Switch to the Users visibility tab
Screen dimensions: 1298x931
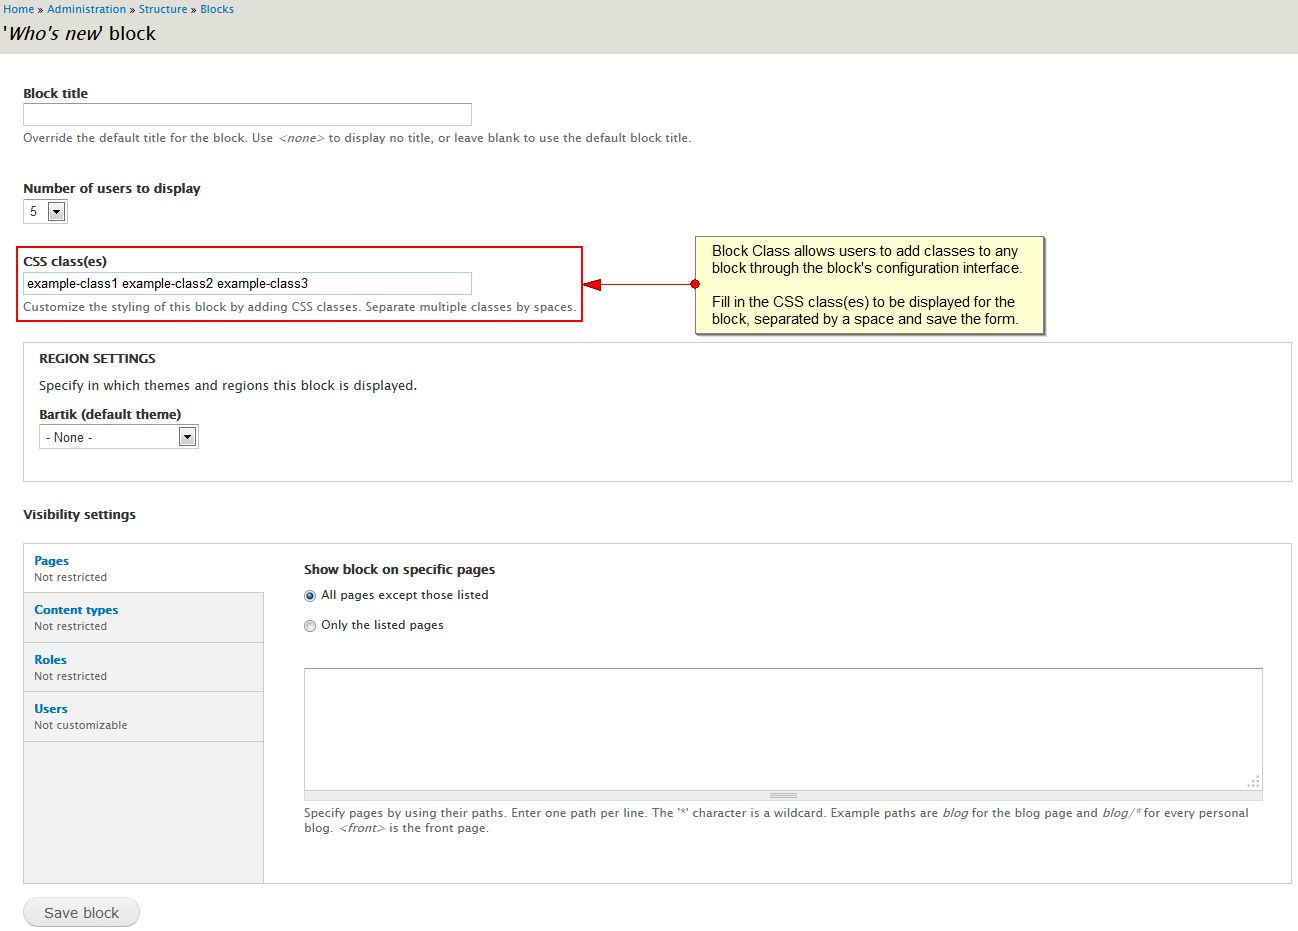pyautogui.click(x=143, y=716)
